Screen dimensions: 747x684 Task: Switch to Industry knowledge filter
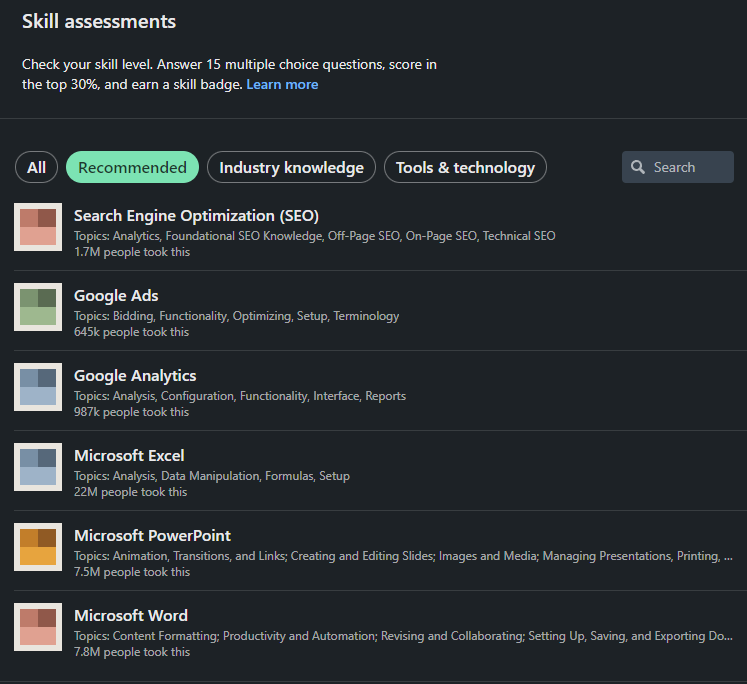click(x=291, y=167)
